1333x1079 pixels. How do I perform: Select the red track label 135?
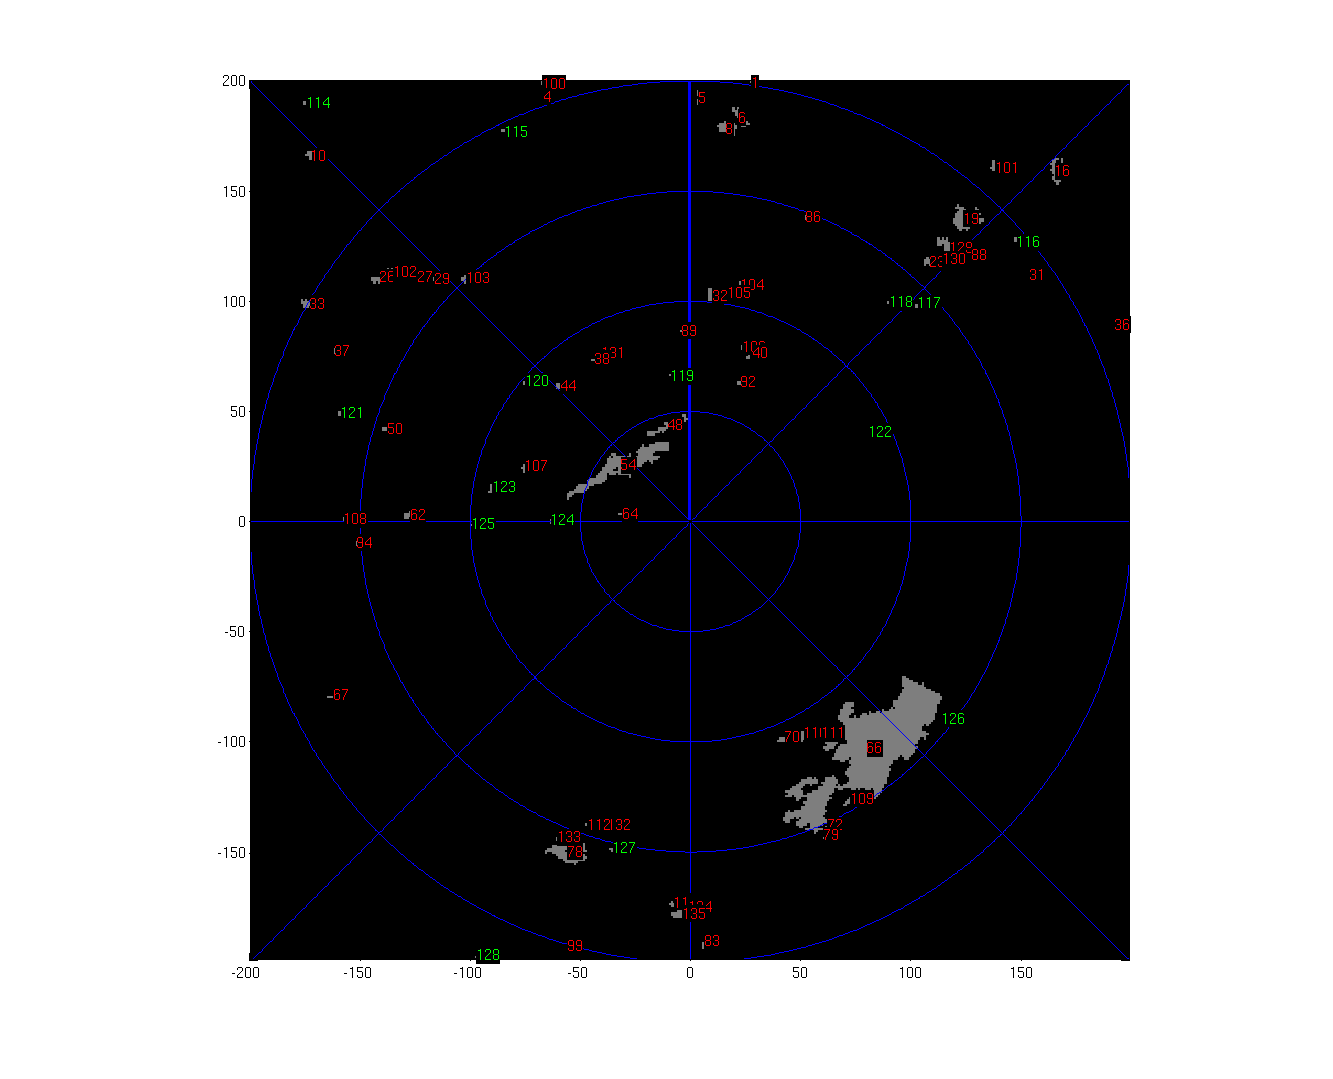tap(694, 914)
